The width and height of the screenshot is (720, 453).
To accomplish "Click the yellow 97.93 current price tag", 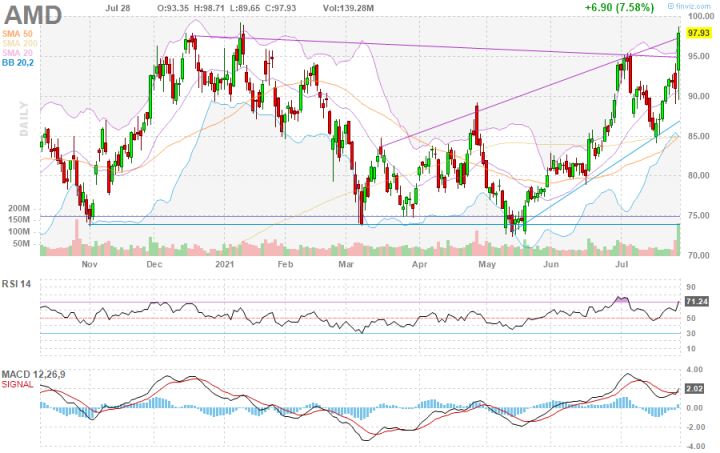I will click(698, 33).
